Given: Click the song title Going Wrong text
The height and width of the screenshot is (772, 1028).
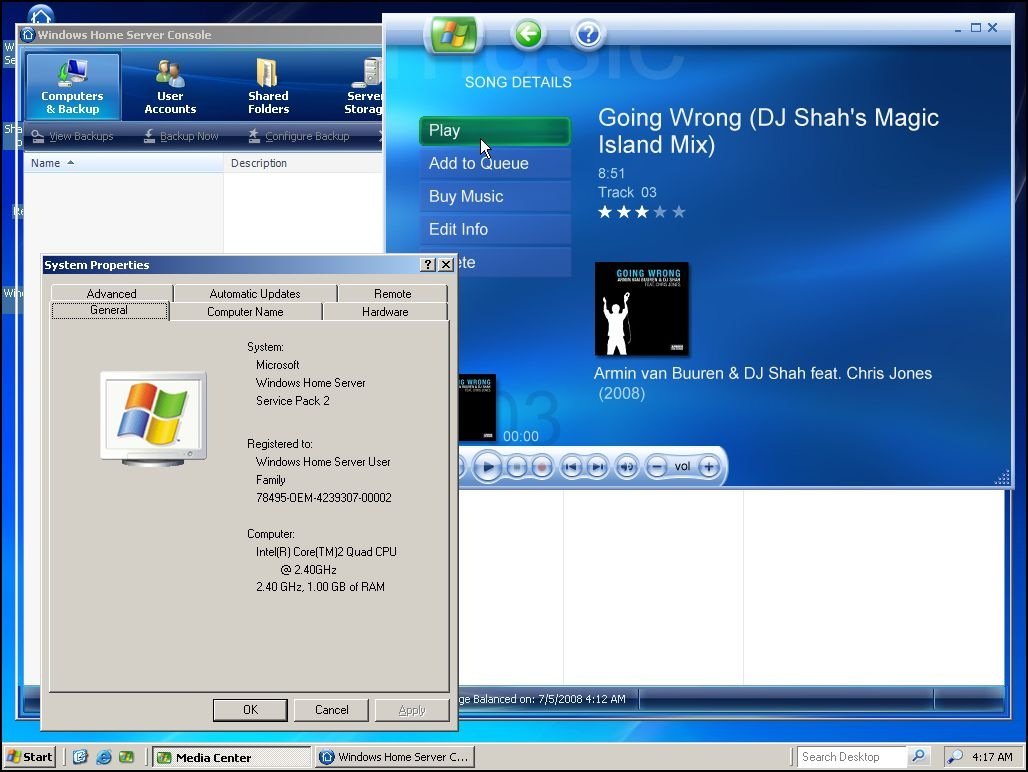Looking at the screenshot, I should point(768,131).
